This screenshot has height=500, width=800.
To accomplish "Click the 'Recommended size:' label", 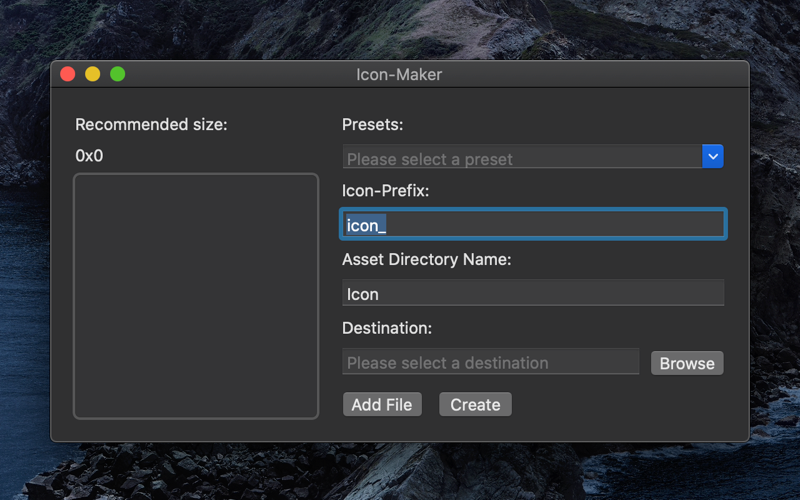I will (x=152, y=124).
